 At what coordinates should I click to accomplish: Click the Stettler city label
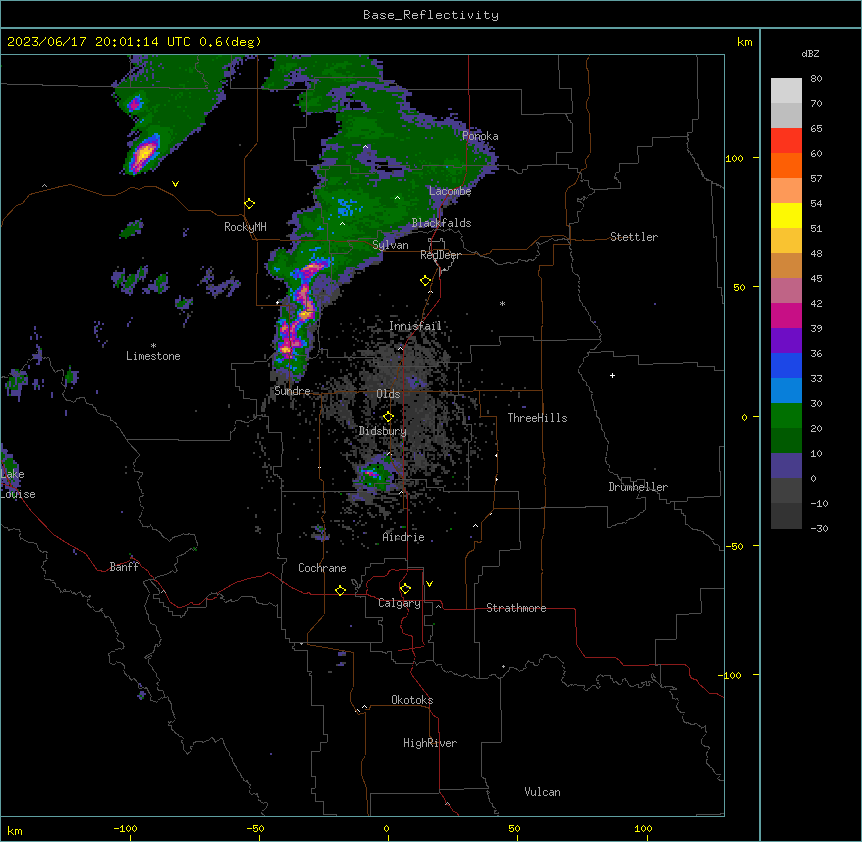[634, 237]
